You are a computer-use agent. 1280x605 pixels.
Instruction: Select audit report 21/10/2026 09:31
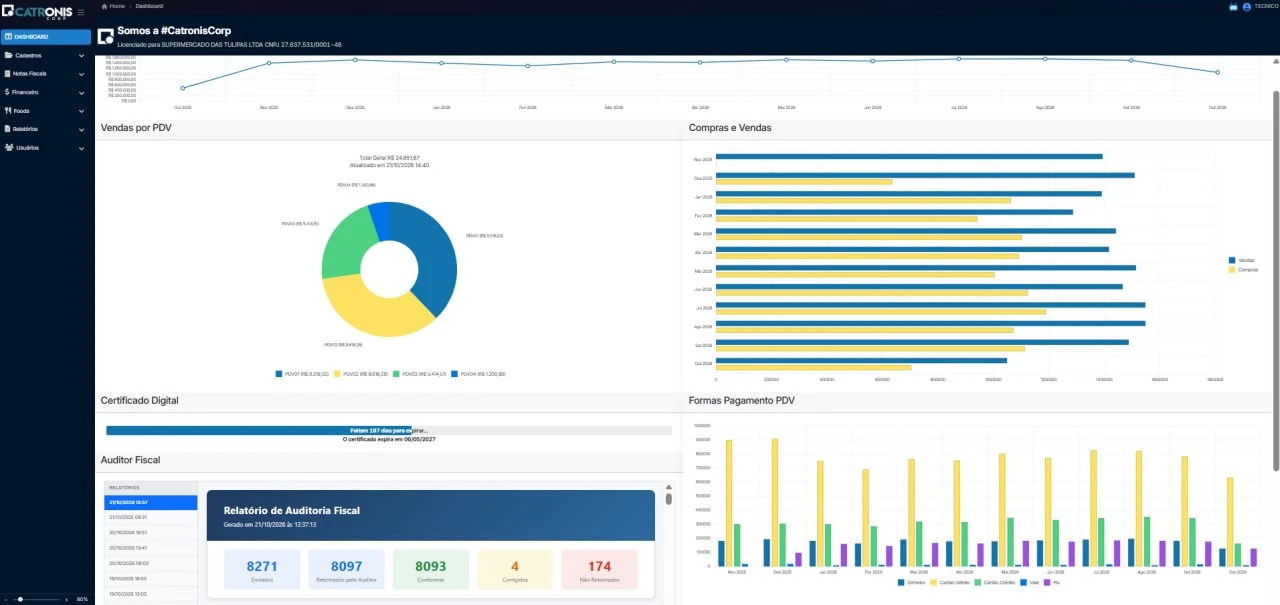tap(151, 517)
